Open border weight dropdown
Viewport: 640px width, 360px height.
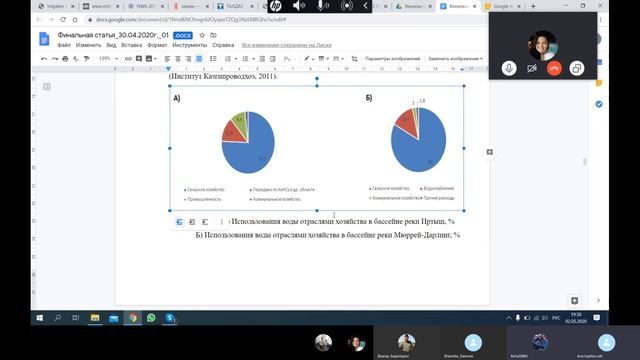tap(324, 59)
